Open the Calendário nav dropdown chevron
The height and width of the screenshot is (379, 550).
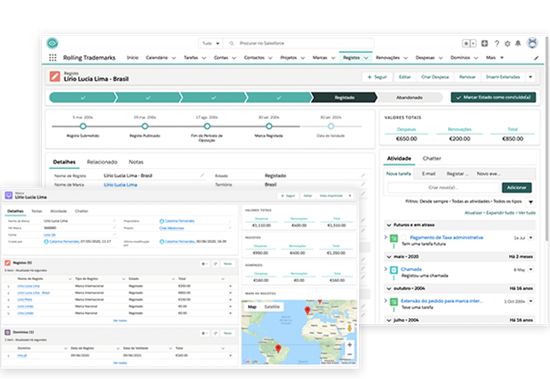point(174,58)
